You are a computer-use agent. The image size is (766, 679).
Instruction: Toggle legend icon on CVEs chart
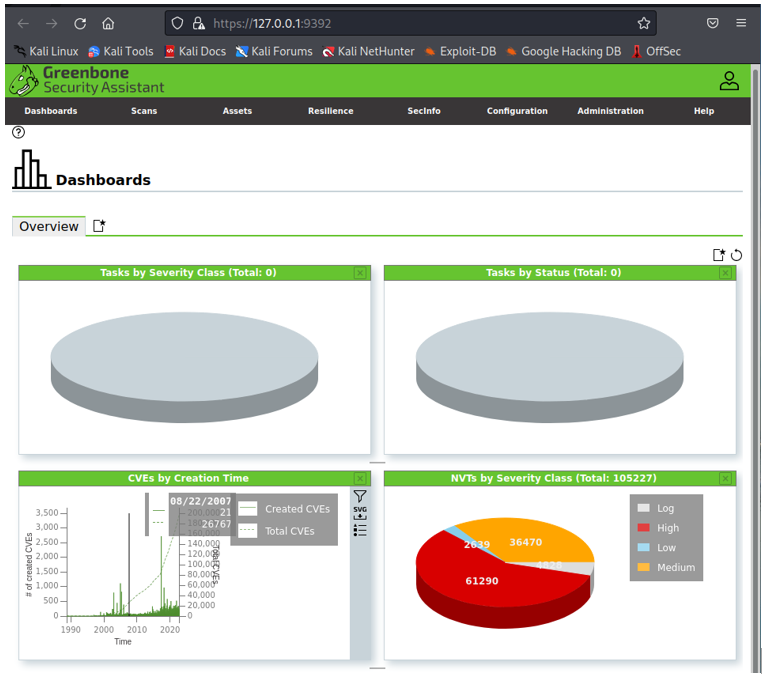pyautogui.click(x=360, y=530)
